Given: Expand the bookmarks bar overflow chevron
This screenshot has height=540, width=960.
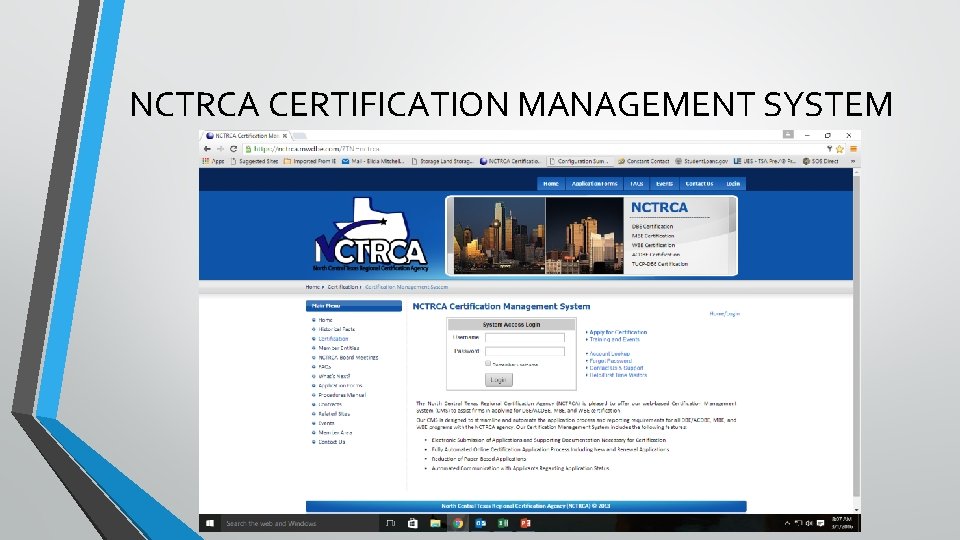Looking at the screenshot, I should [852, 160].
